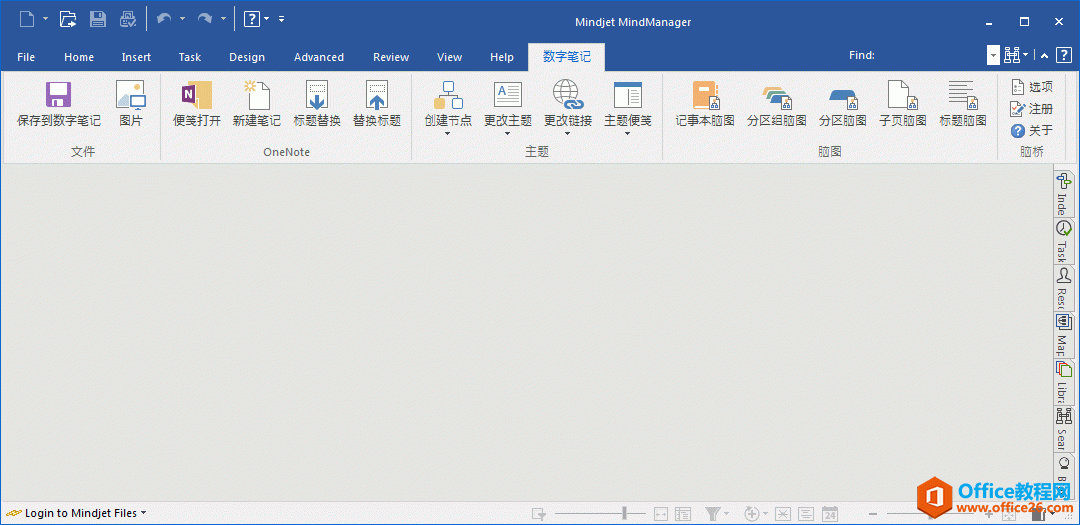
Task: Click calendar 24 icon in status bar
Action: pos(831,513)
